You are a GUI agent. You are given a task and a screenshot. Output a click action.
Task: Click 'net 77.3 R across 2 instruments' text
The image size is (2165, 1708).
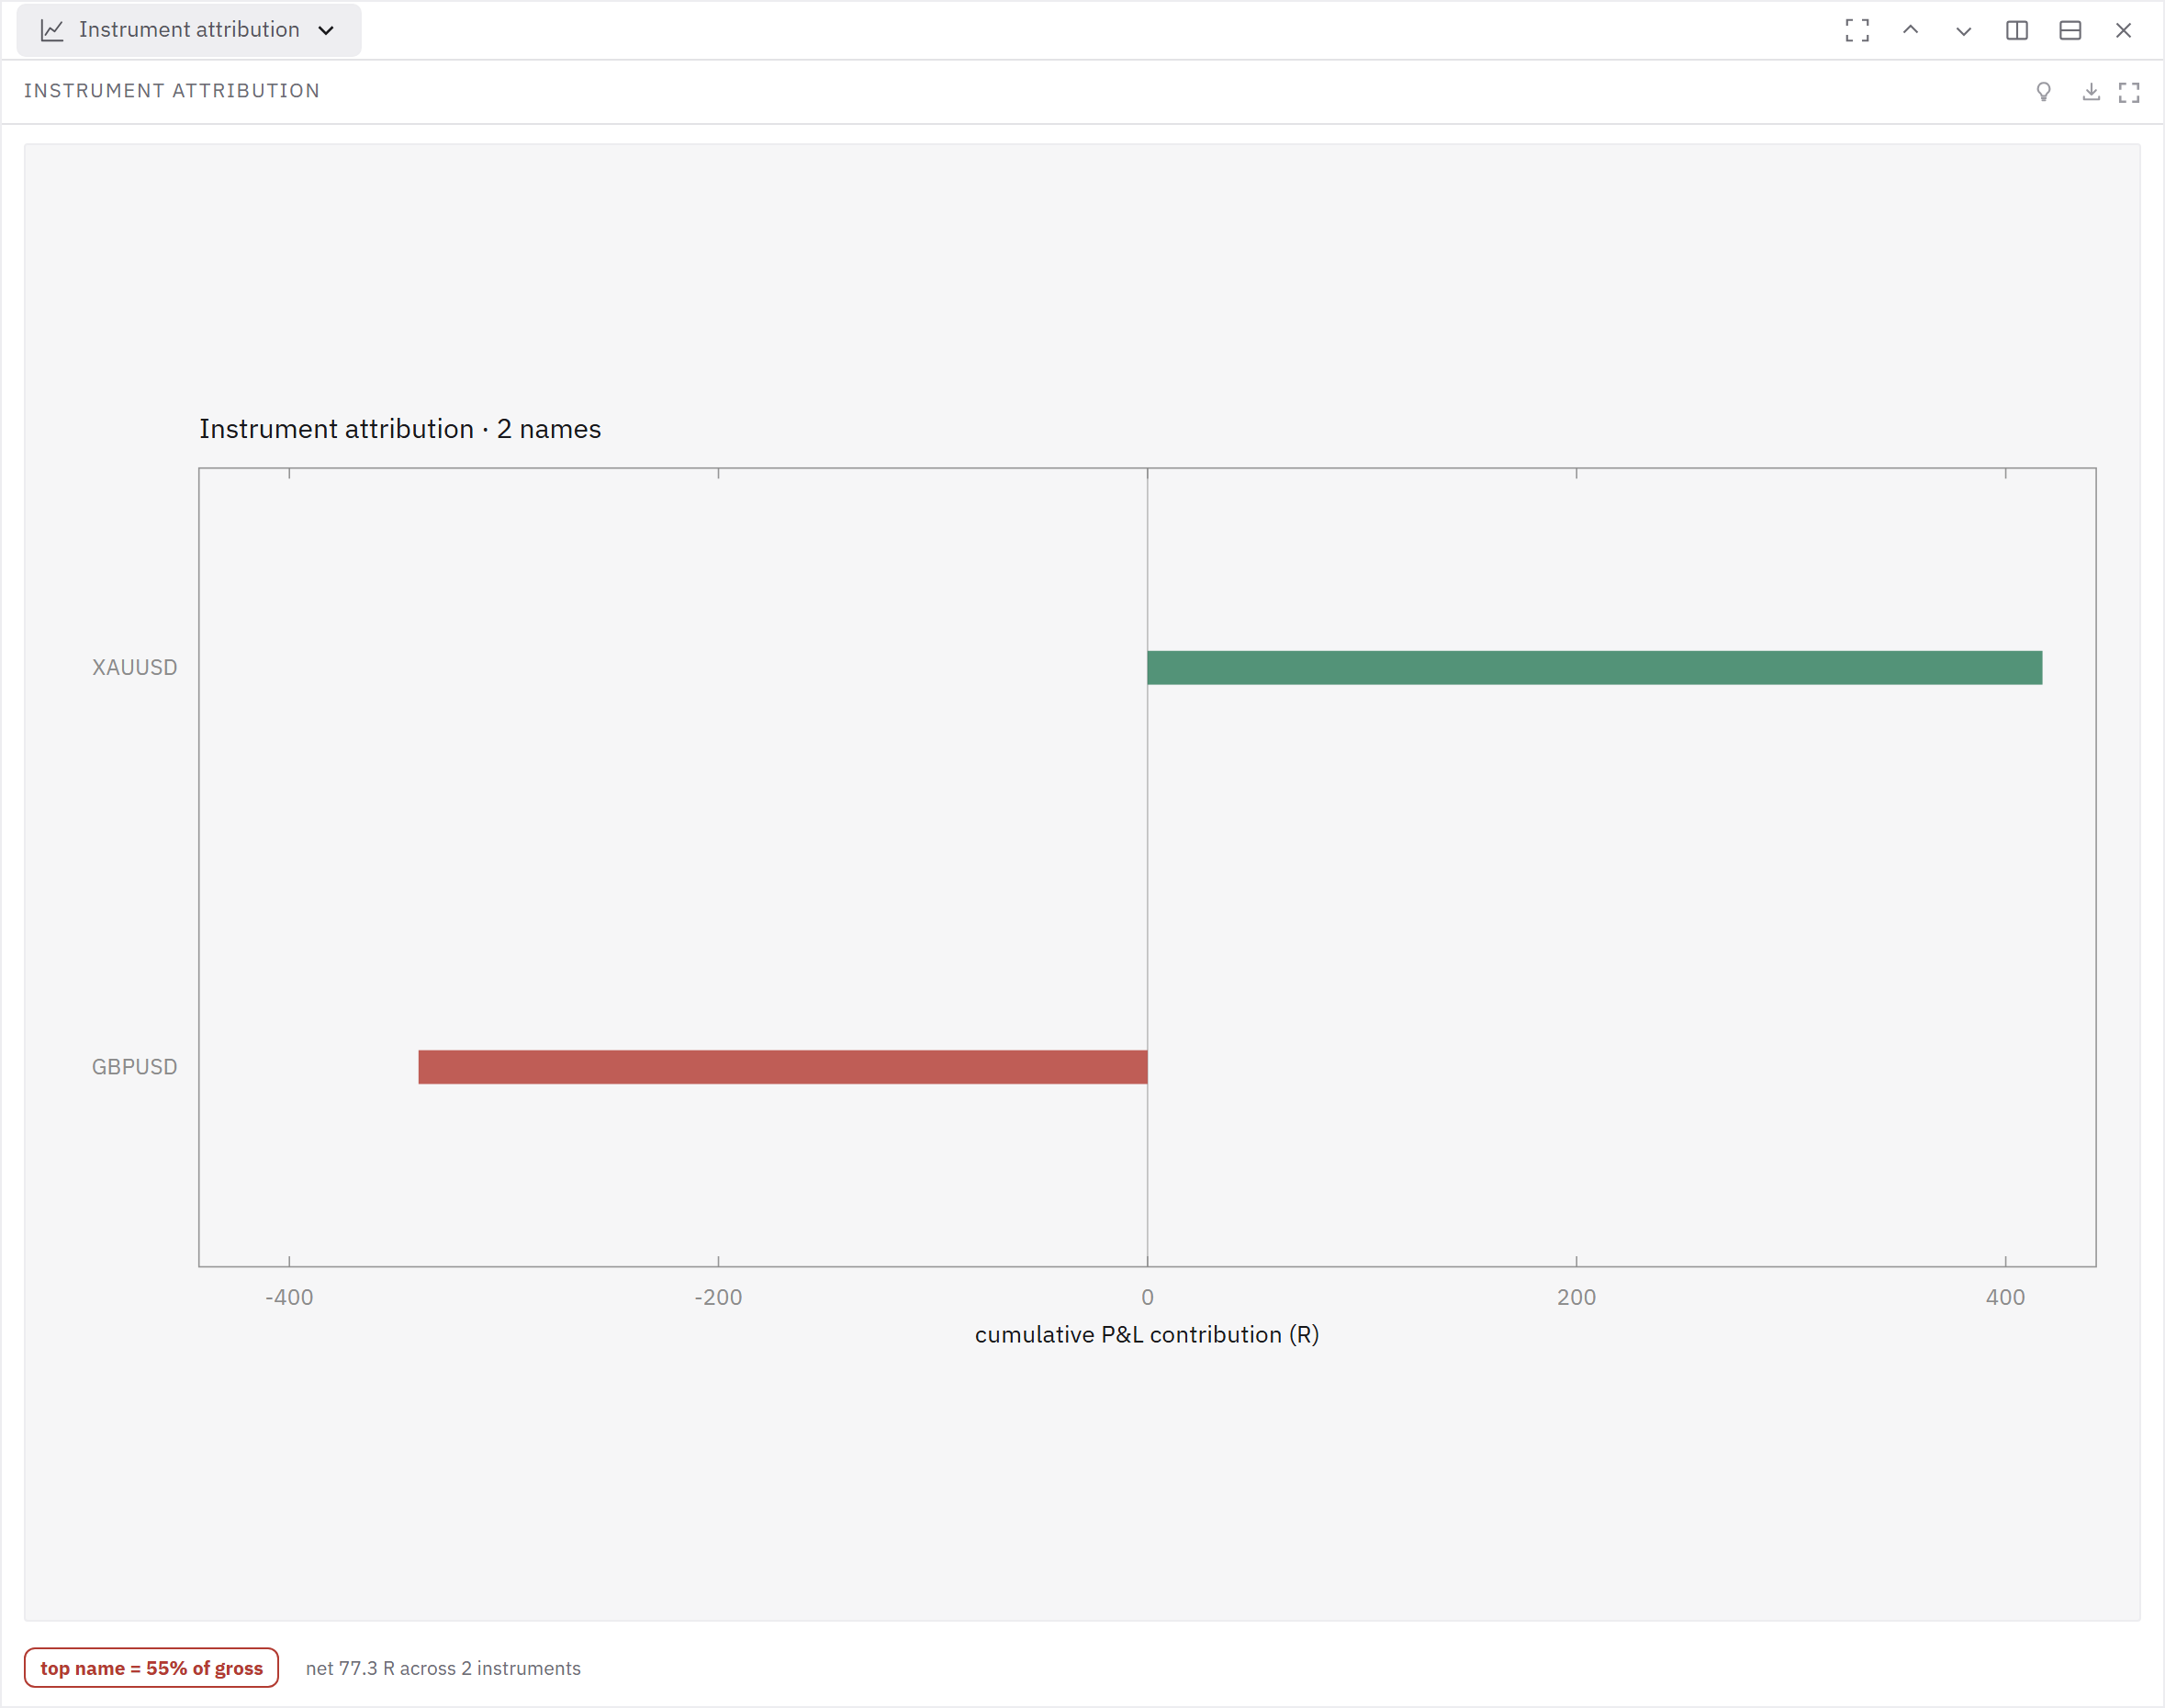(x=443, y=1668)
